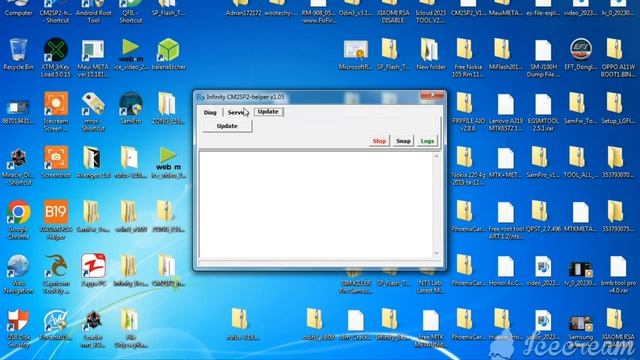
Task: Click inside the empty log output area
Action: click(316, 204)
